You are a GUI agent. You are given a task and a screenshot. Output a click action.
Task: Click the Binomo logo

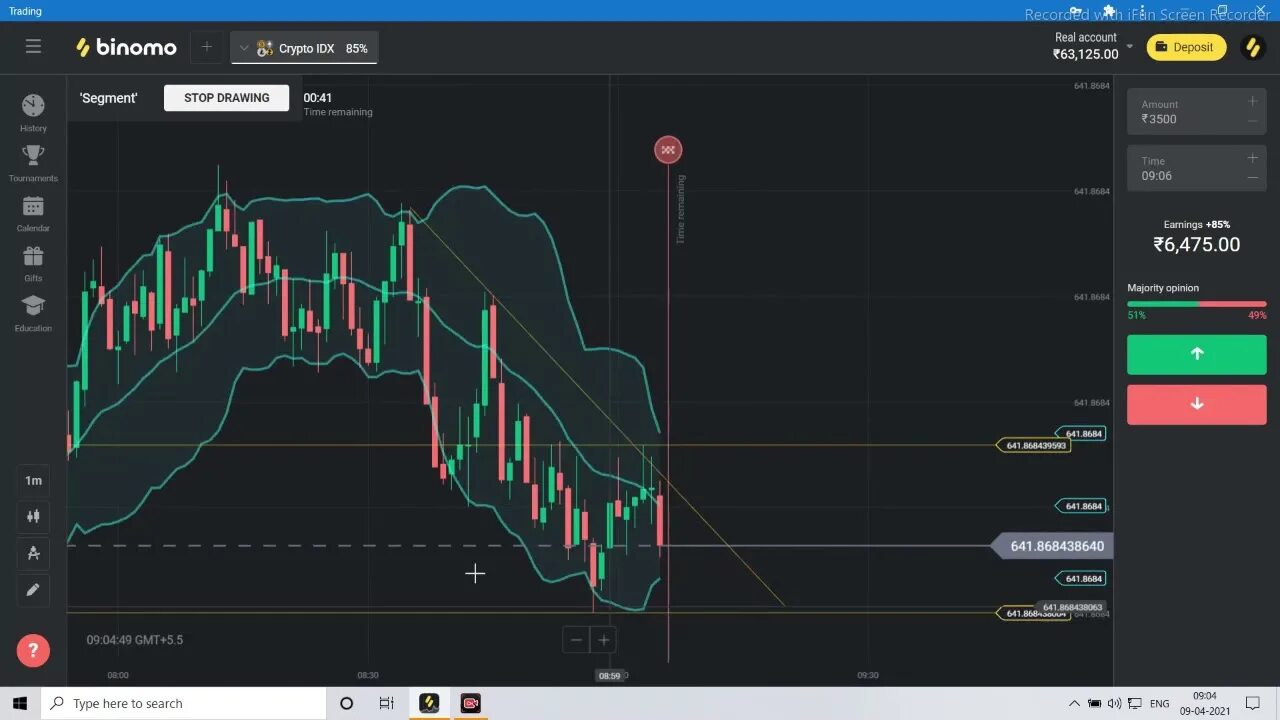pos(127,47)
